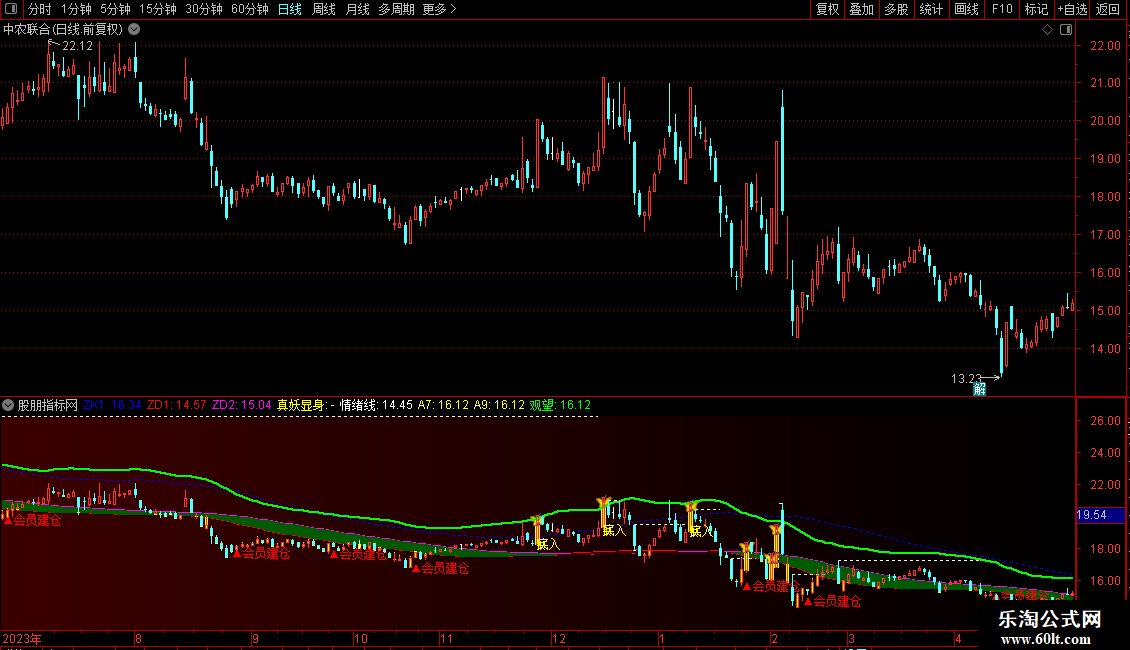Click the month 9 time axis marker
The width and height of the screenshot is (1130, 650).
[255, 638]
